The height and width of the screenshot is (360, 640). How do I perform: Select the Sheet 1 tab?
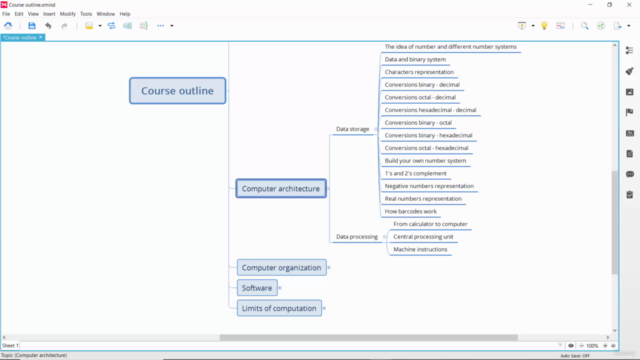click(10, 345)
